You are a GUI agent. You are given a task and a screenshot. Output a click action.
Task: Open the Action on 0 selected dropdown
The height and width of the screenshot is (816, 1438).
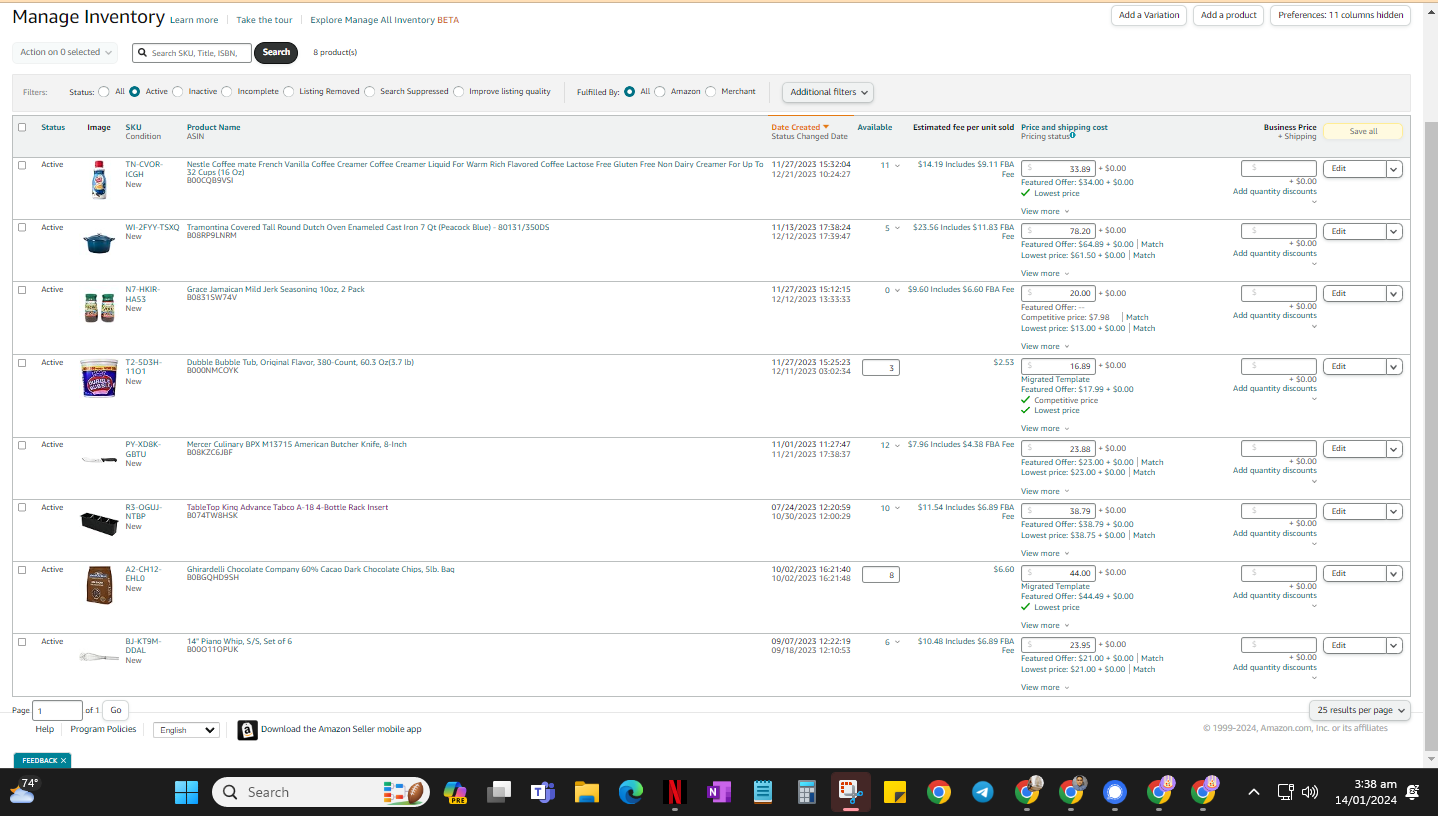65,52
